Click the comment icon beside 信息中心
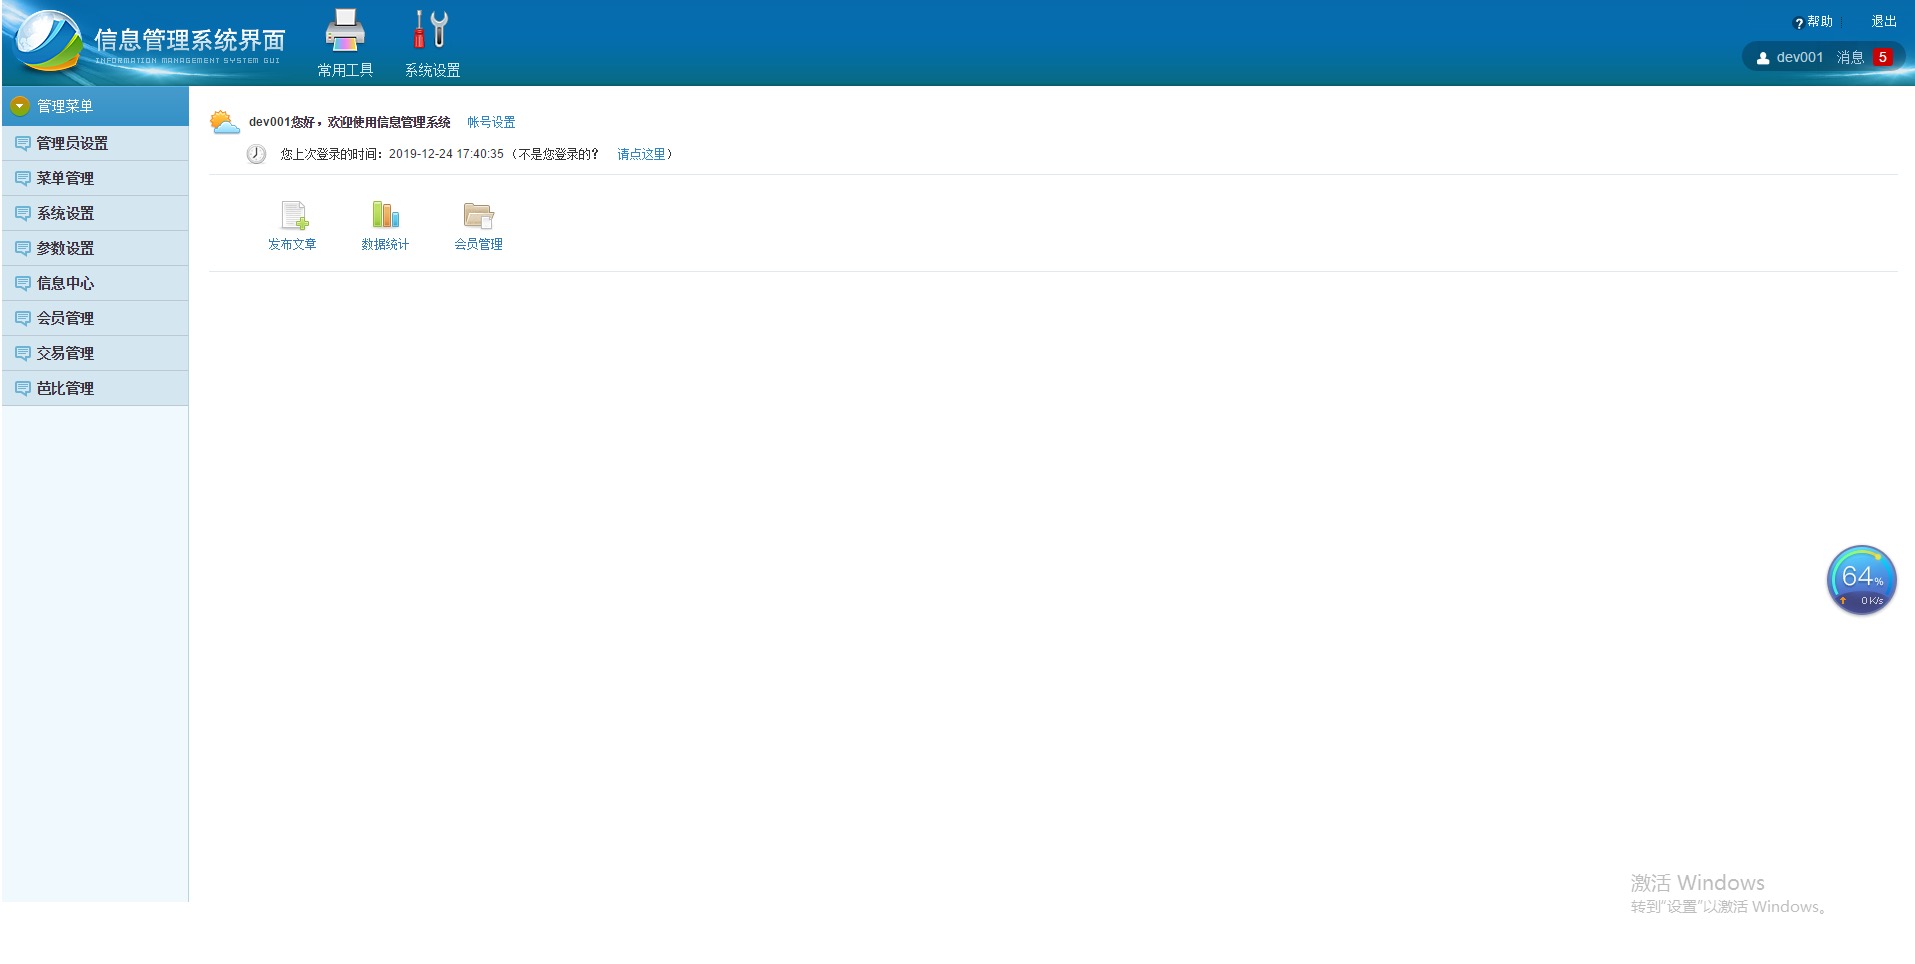Viewport: 1915px width, 964px height. pyautogui.click(x=23, y=283)
